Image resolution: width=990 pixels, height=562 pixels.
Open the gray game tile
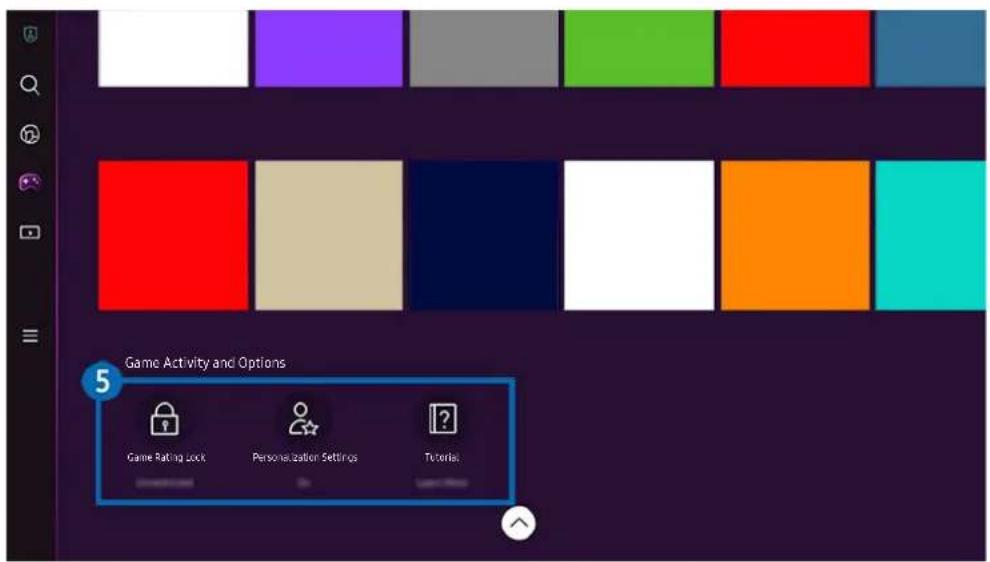click(484, 48)
